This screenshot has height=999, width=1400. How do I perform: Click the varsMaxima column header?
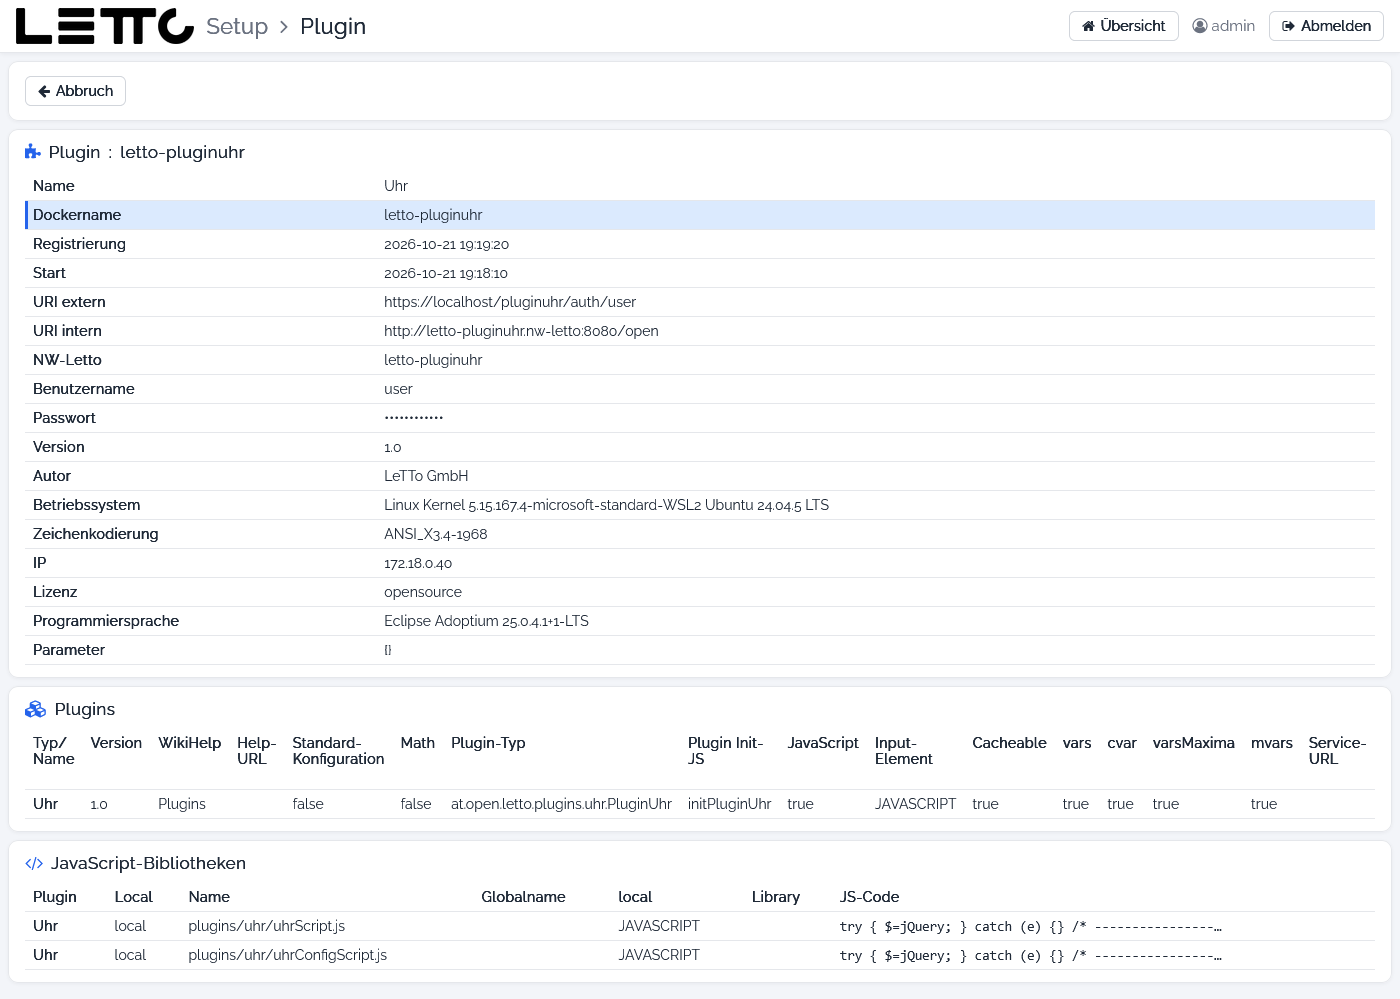[1193, 743]
